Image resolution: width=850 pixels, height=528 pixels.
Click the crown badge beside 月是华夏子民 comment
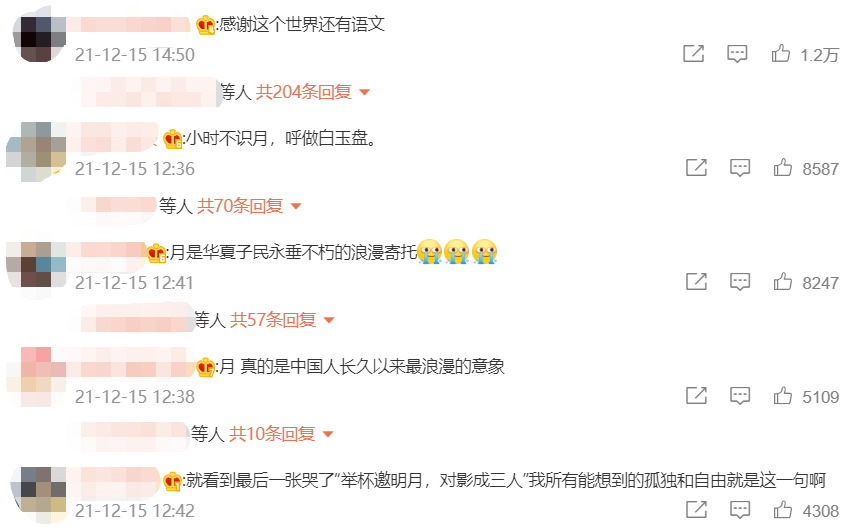point(157,253)
